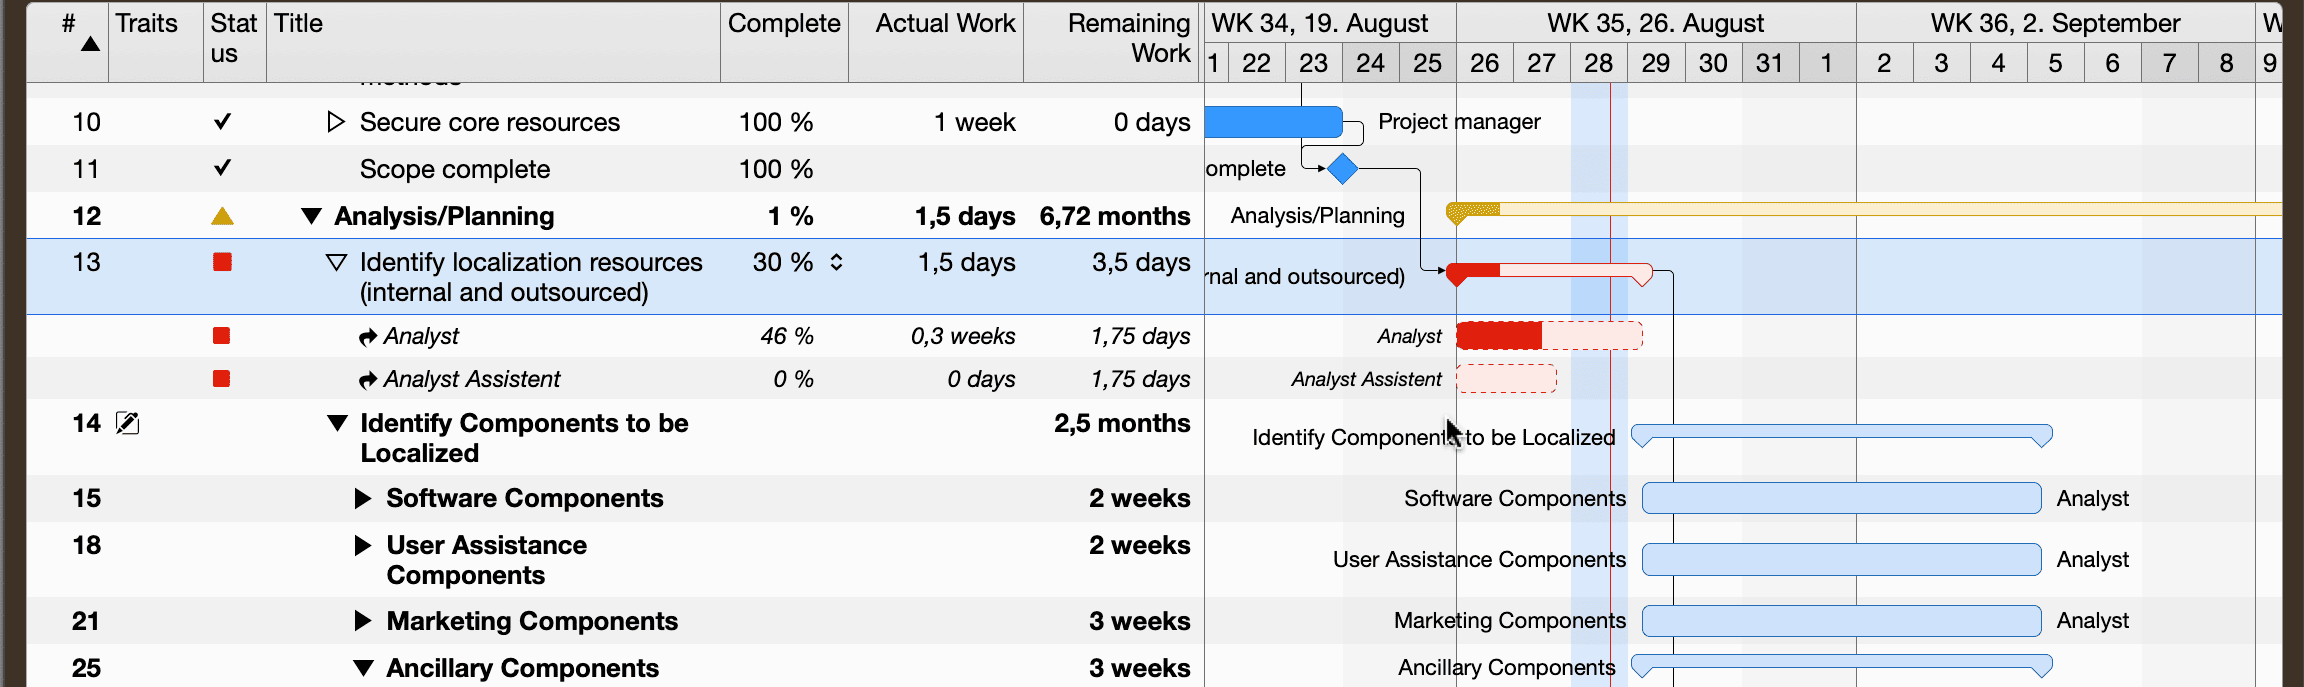The width and height of the screenshot is (2304, 687).
Task: Expand the User Assistance Components group
Action: point(362,545)
